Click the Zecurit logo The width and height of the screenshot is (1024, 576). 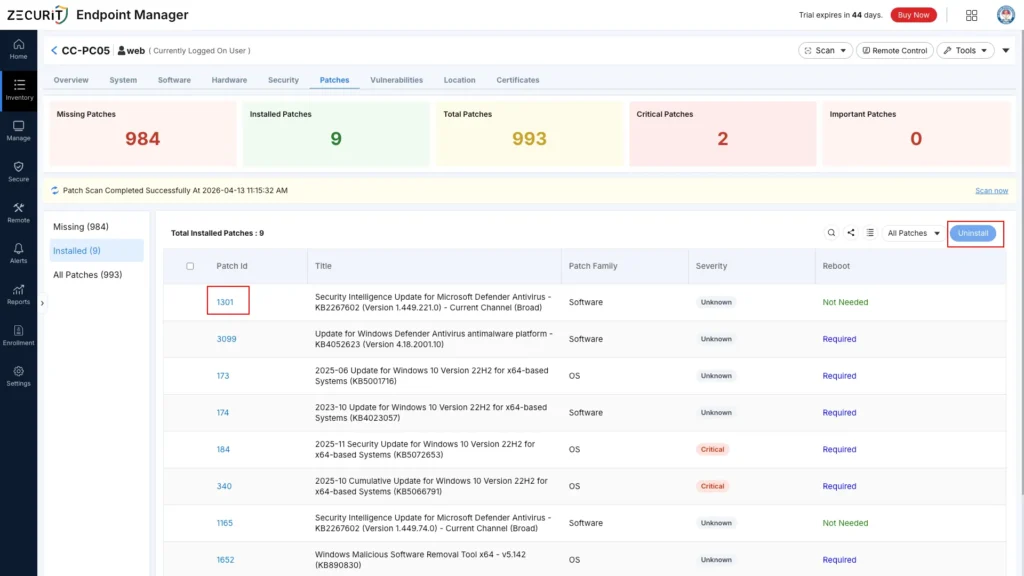[x=37, y=14]
